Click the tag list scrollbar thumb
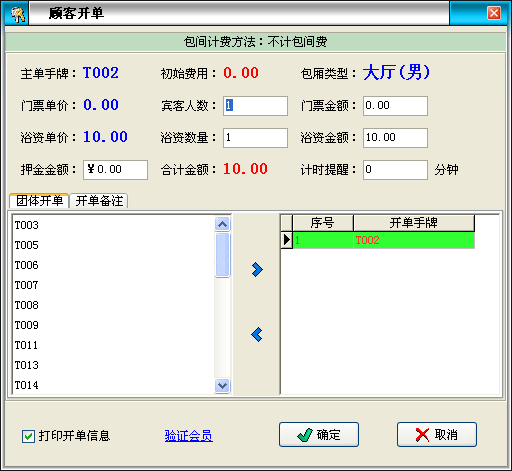 [x=222, y=255]
